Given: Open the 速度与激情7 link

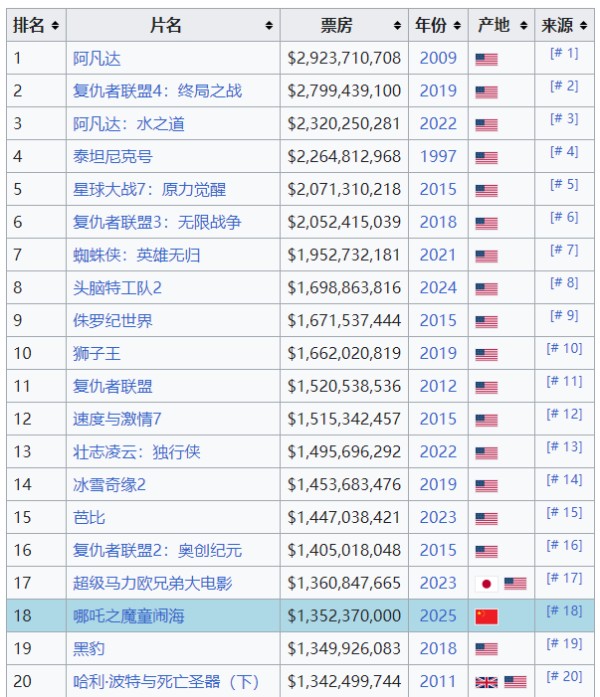Looking at the screenshot, I should coord(117,419).
